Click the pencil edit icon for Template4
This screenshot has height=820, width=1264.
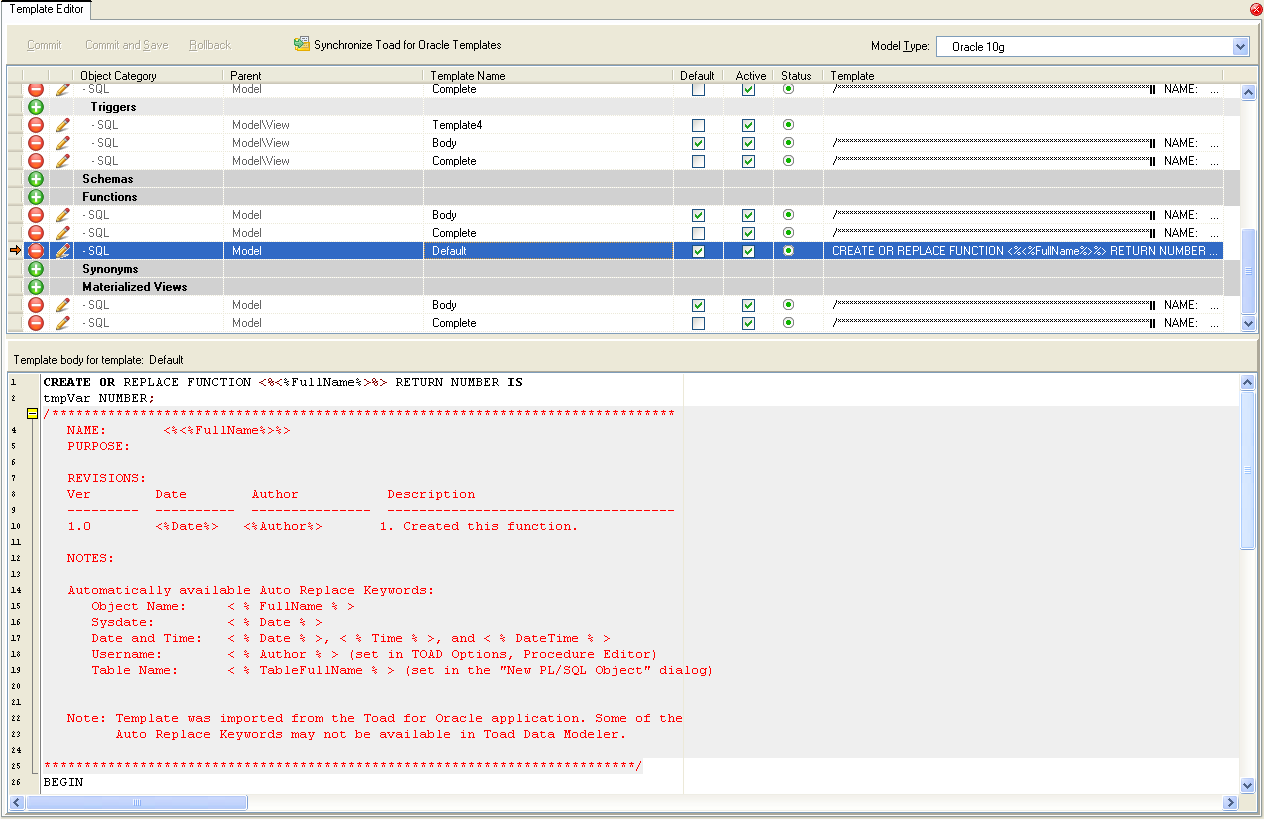(63, 125)
